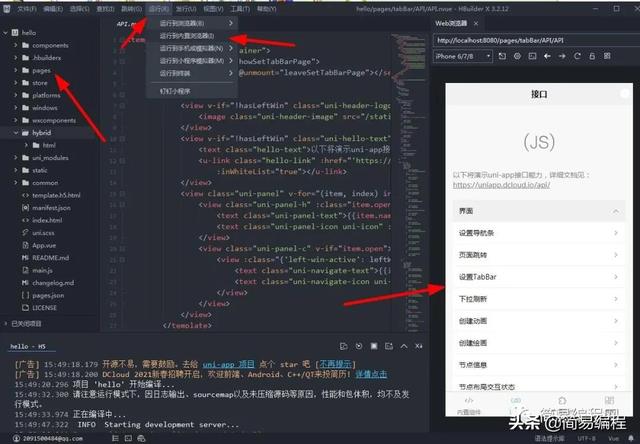The image size is (640, 444).
Task: Collapse the hybrid folder
Action: (x=16, y=133)
